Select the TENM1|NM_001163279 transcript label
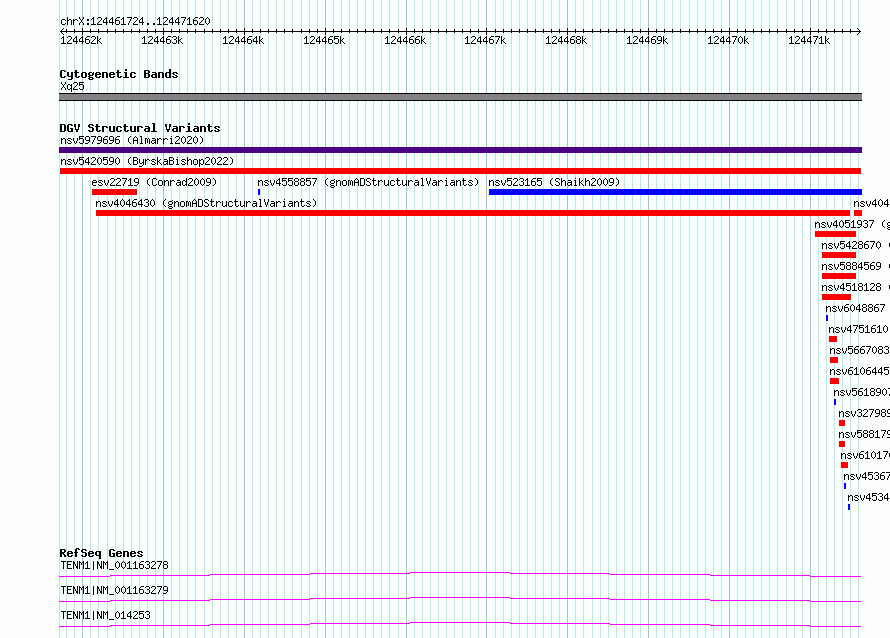 pos(114,590)
